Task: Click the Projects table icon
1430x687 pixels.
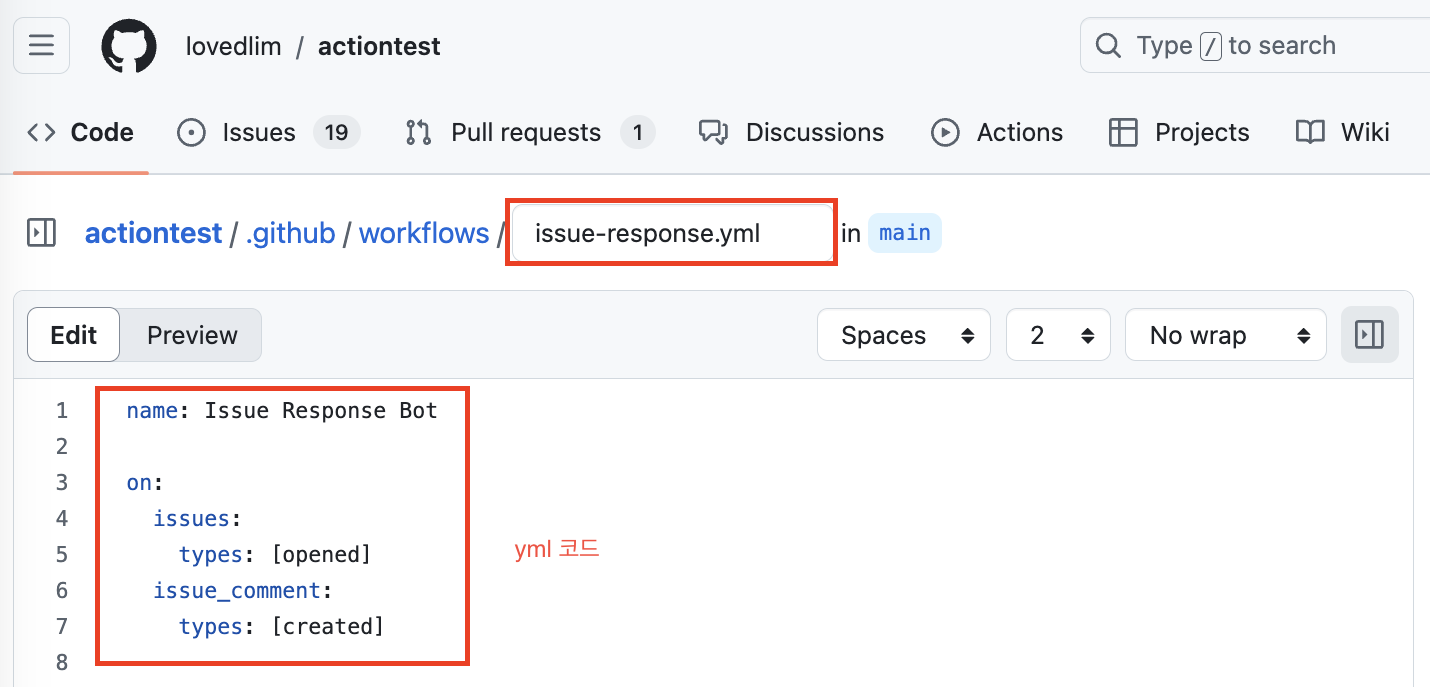Action: tap(1123, 131)
